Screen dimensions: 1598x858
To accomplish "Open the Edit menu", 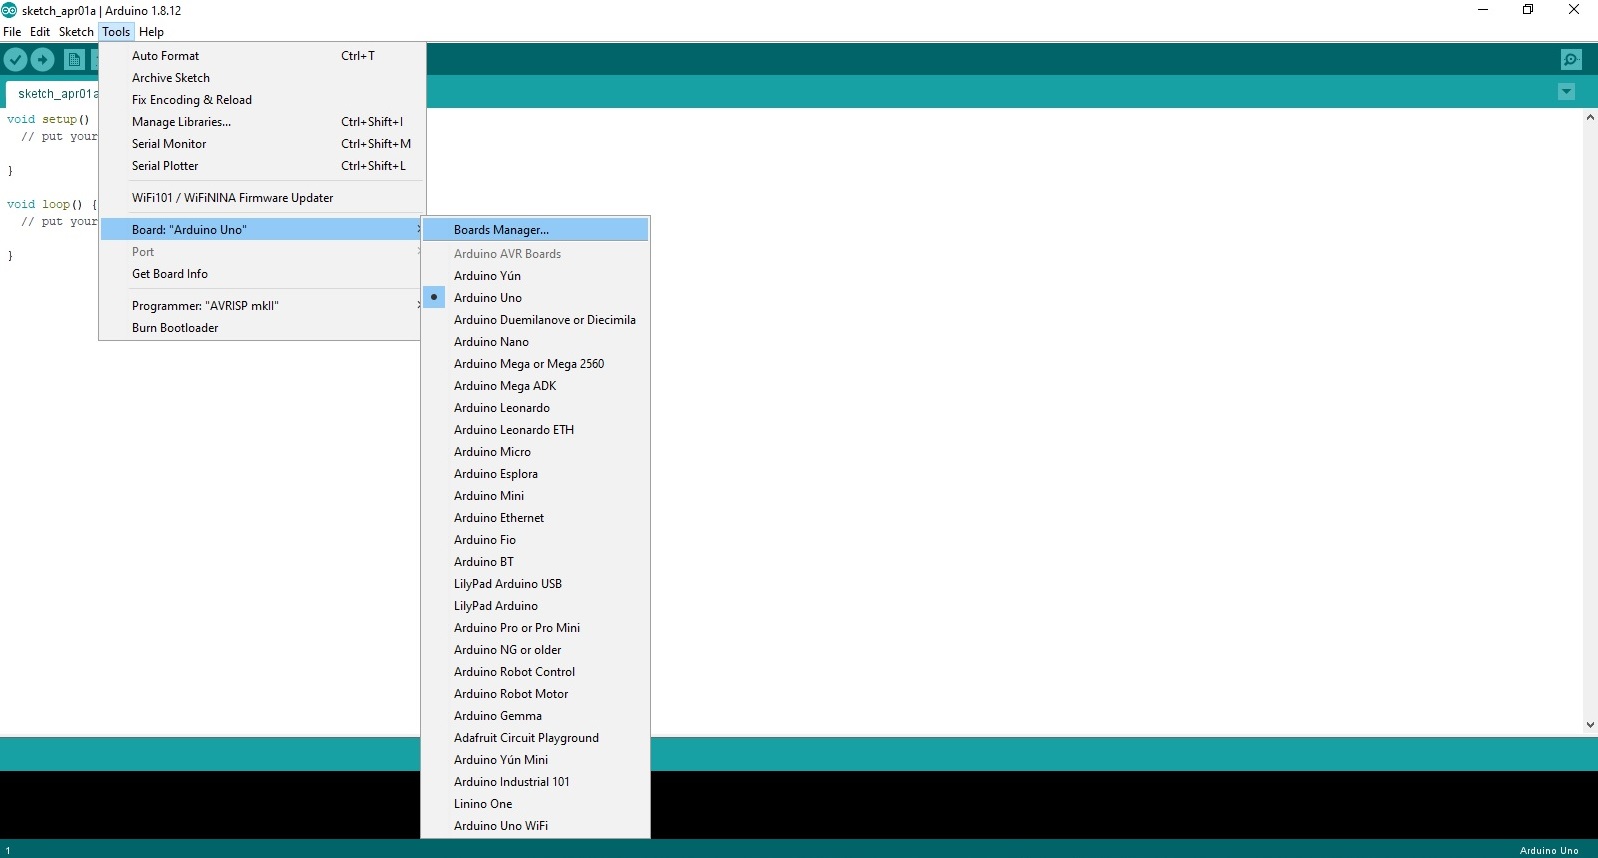I will coord(40,32).
